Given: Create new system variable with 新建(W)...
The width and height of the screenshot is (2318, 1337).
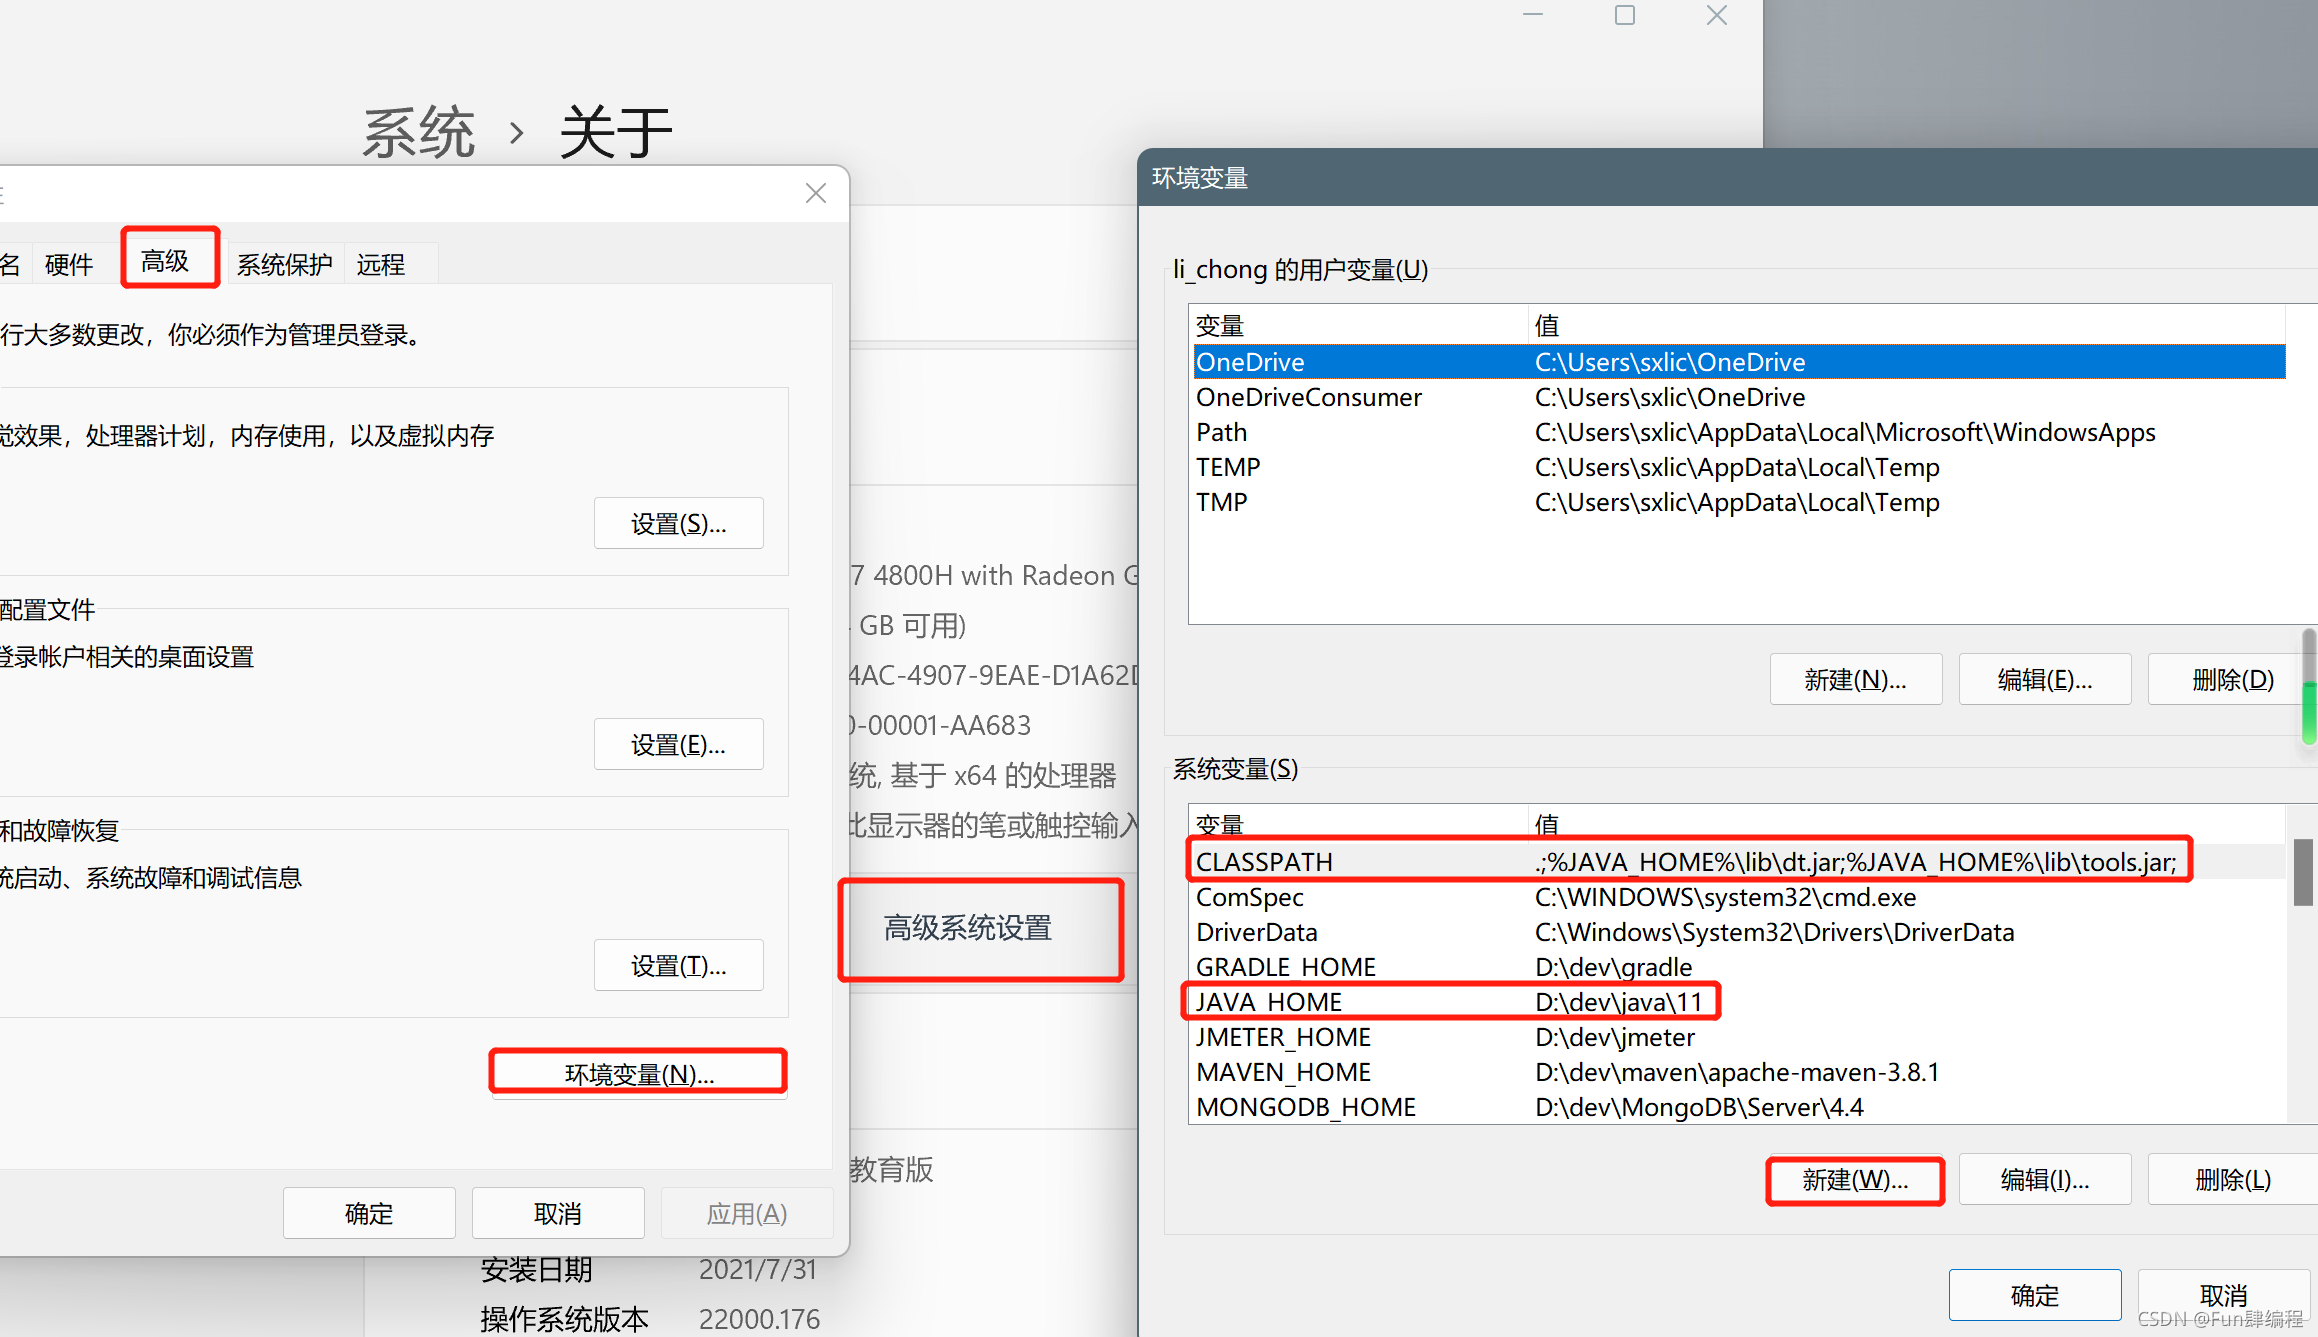Looking at the screenshot, I should [x=1854, y=1180].
